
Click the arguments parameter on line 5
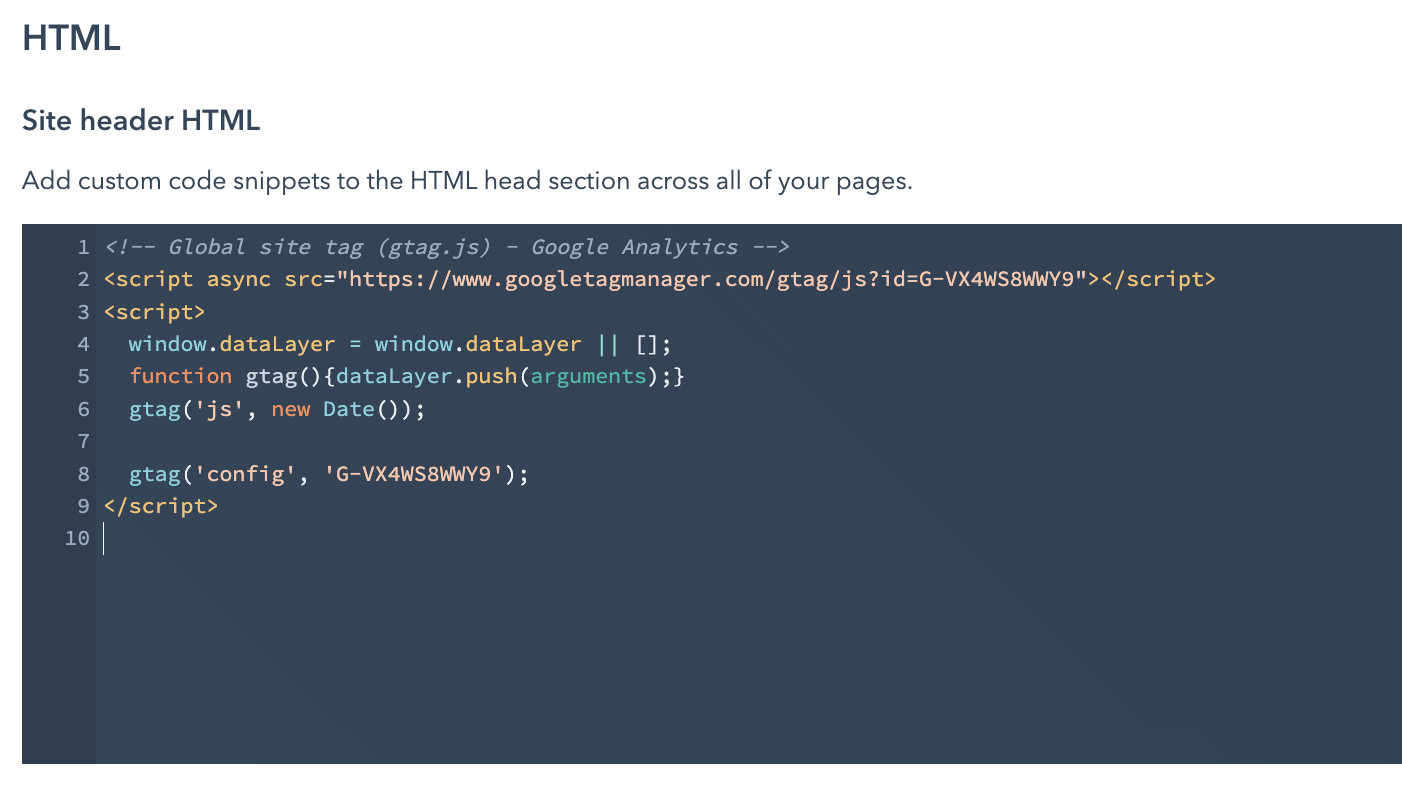tap(586, 376)
